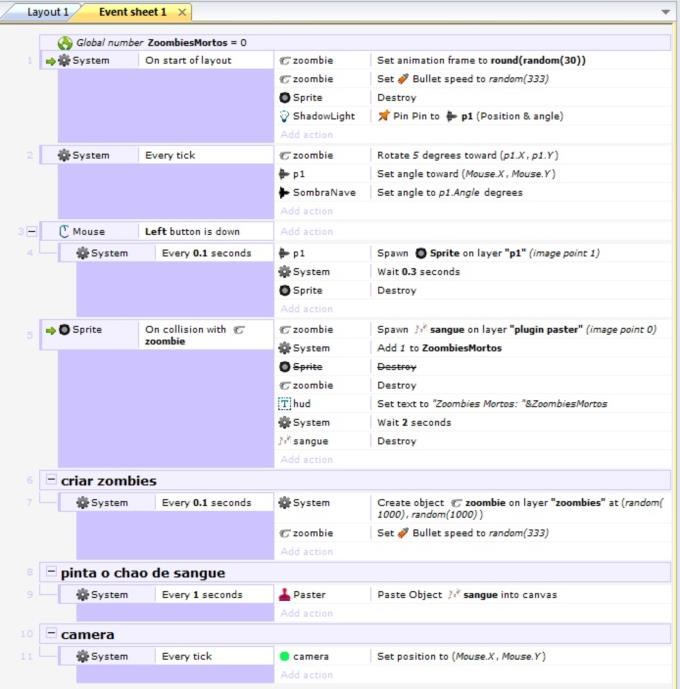Click the Paster stamp icon
The width and height of the screenshot is (680, 689).
[x=285, y=595]
